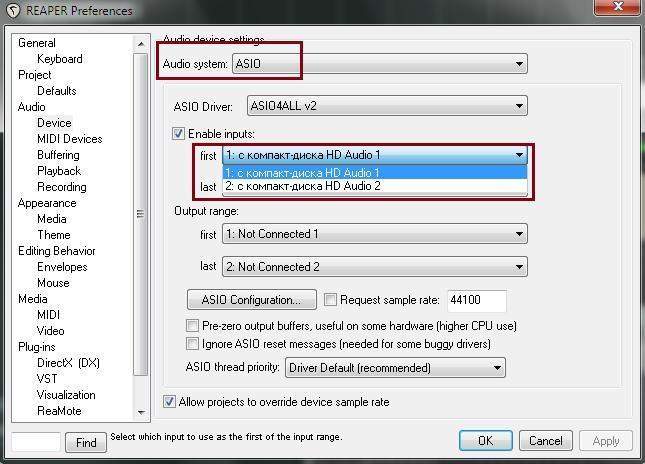Select MIDI under Media
Image resolution: width=645 pixels, height=464 pixels.
pyautogui.click(x=49, y=315)
